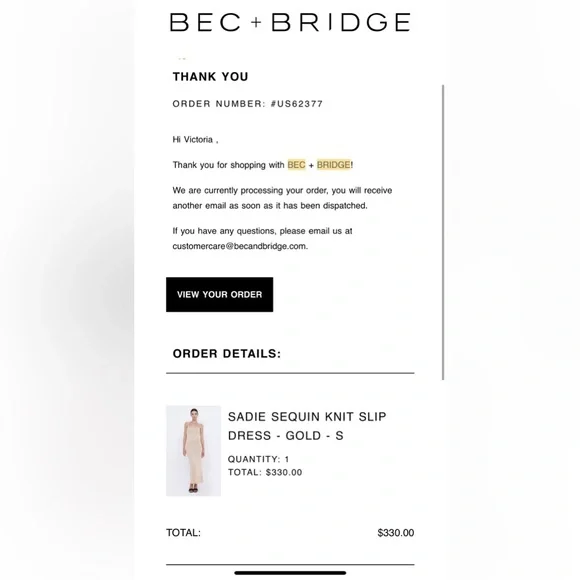580x580 pixels.
Task: Click the QUANTITY: 1 line
Action: pyautogui.click(x=259, y=459)
